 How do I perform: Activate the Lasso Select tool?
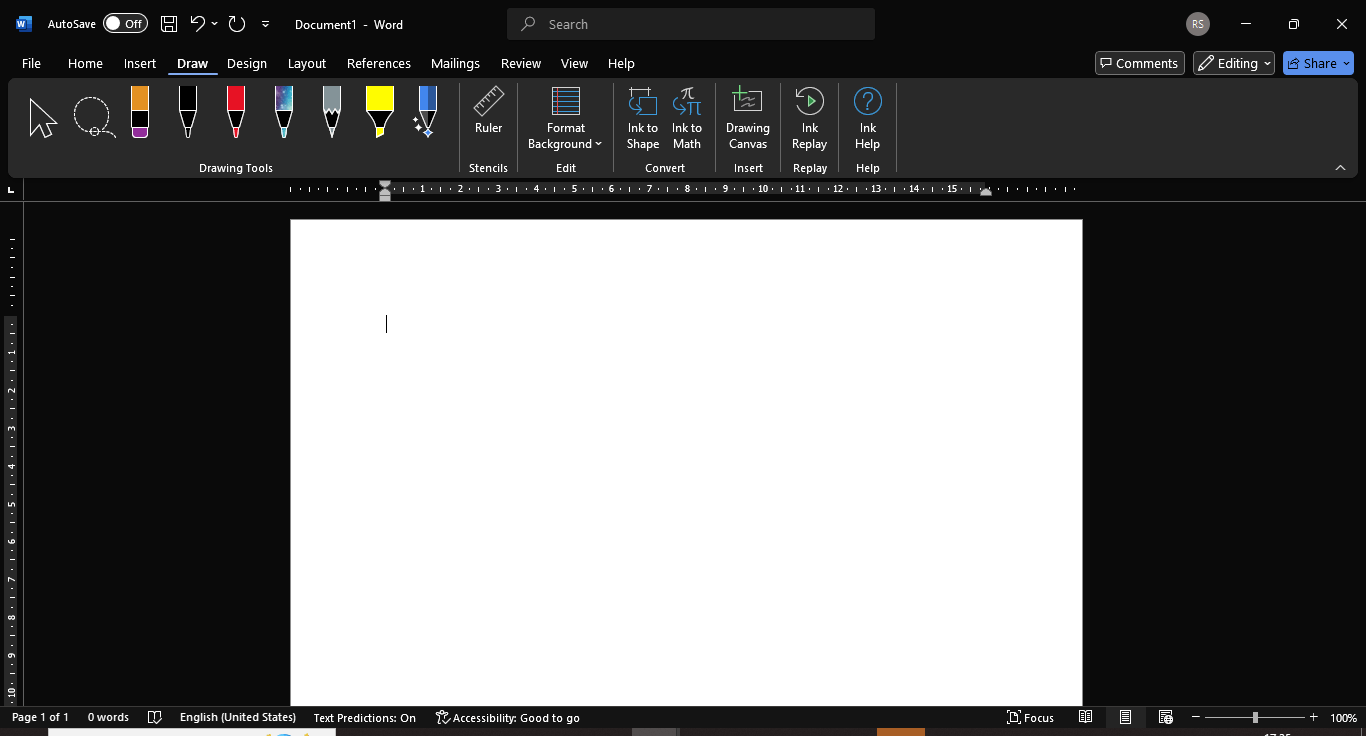[x=94, y=118]
